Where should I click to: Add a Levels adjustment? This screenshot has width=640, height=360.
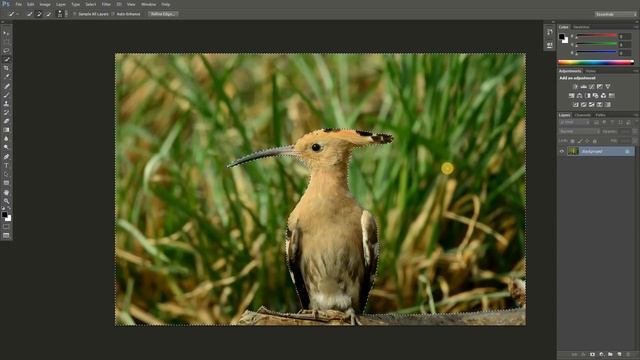[x=583, y=87]
